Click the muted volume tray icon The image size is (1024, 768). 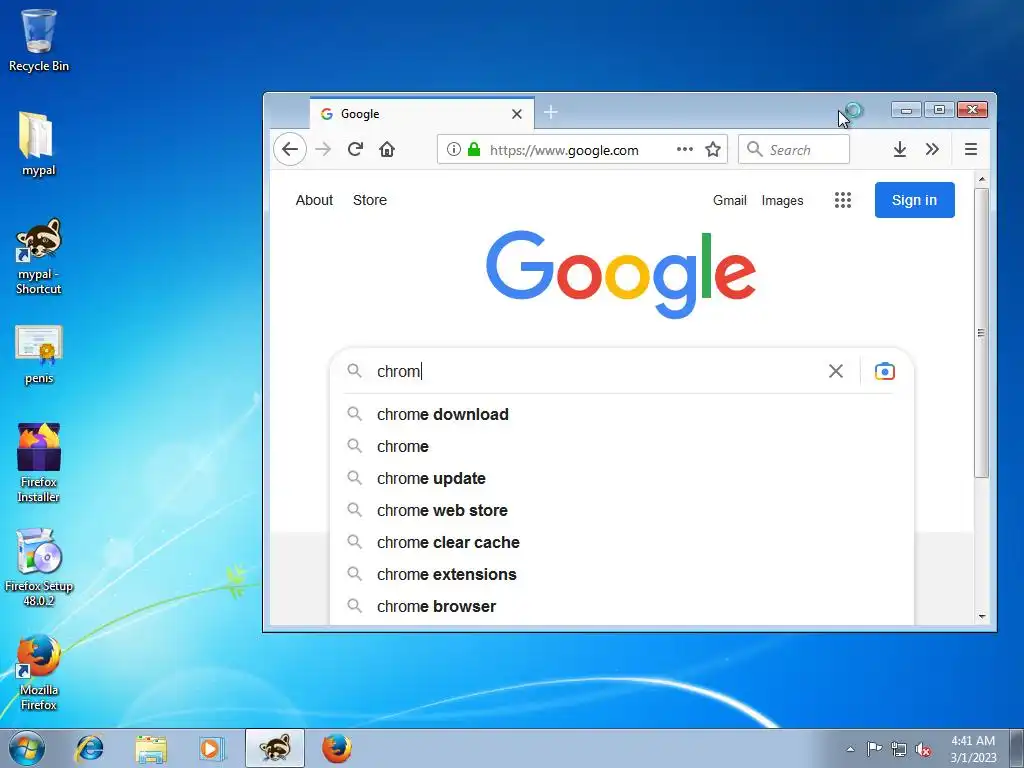[923, 749]
